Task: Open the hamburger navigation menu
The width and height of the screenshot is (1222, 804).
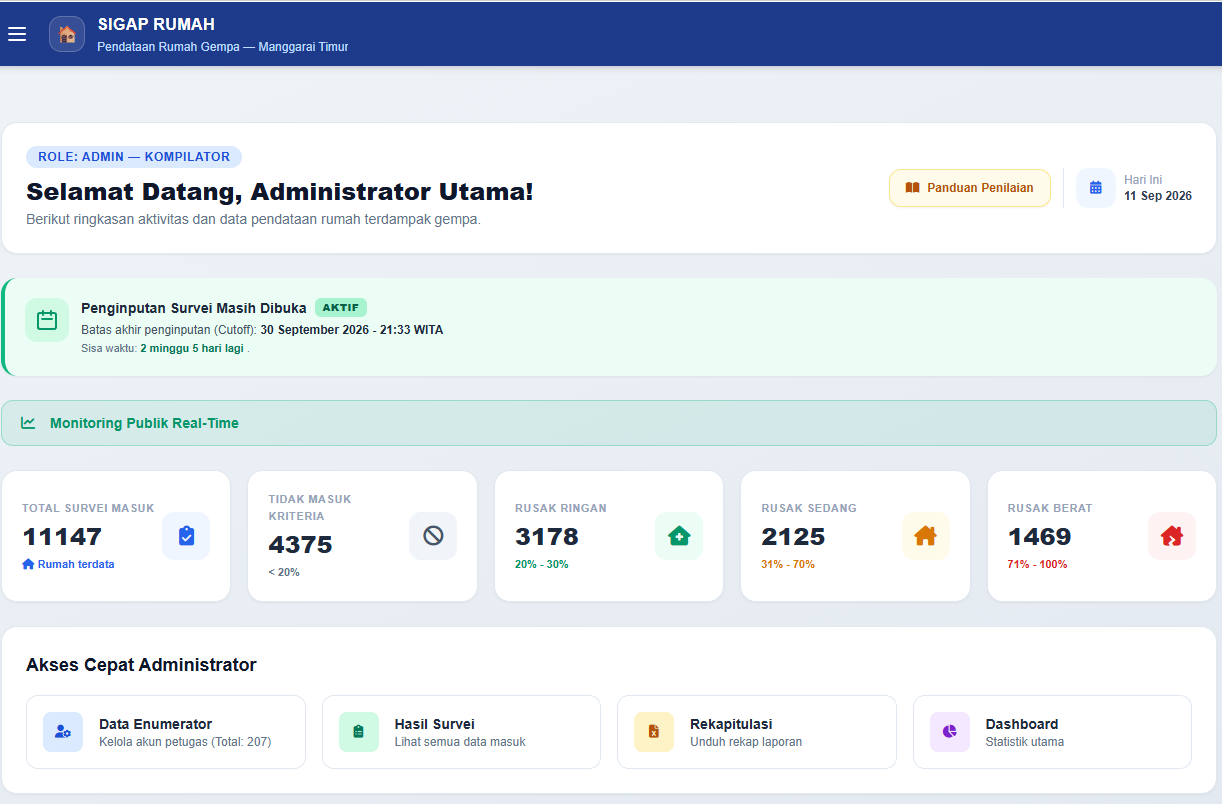Action: 17,34
